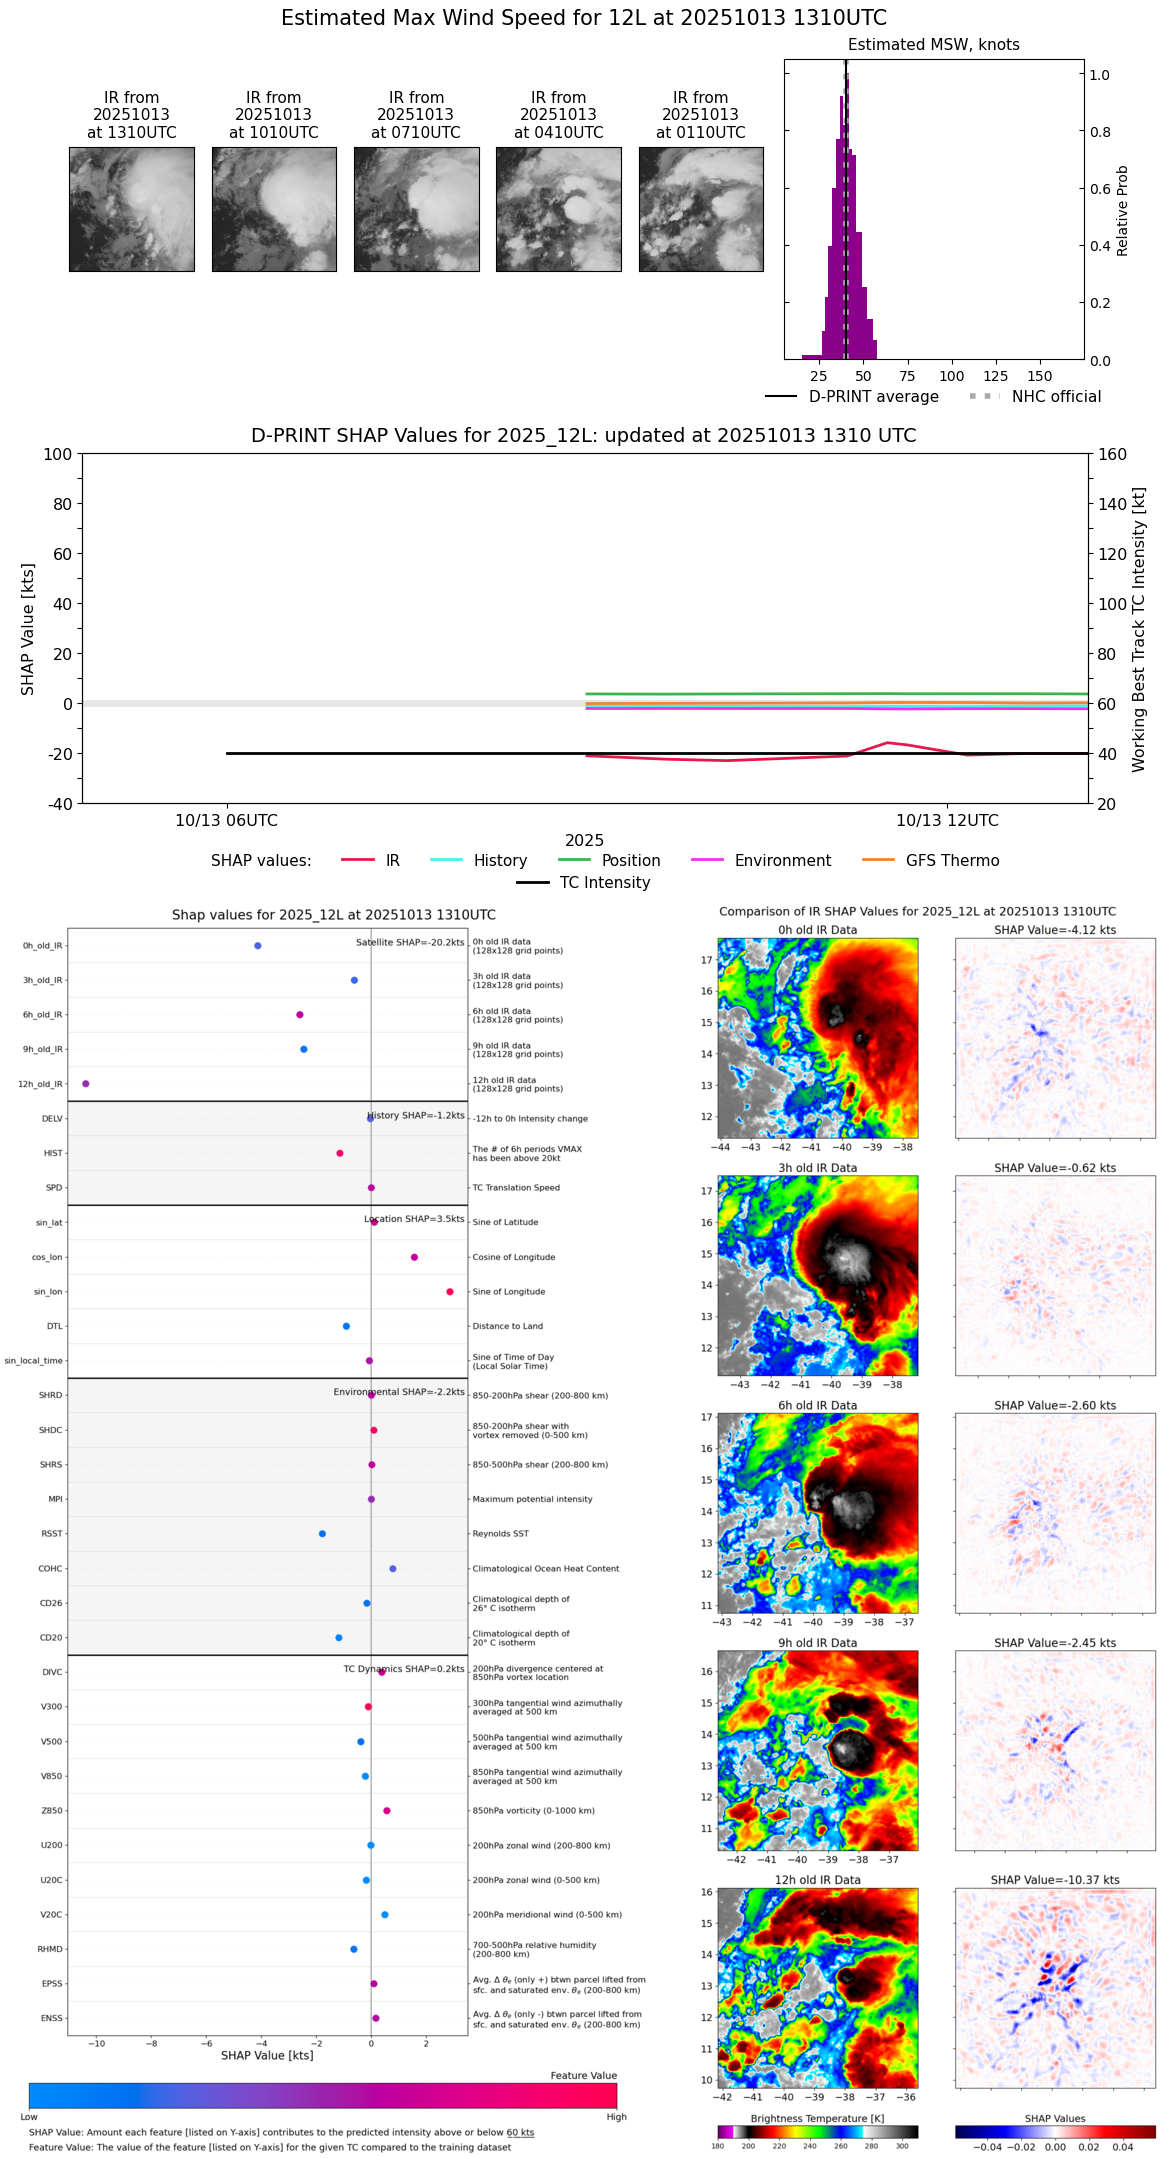The width and height of the screenshot is (1168, 2158).
Task: Click the 0h old IR Data map
Action: (x=817, y=1037)
